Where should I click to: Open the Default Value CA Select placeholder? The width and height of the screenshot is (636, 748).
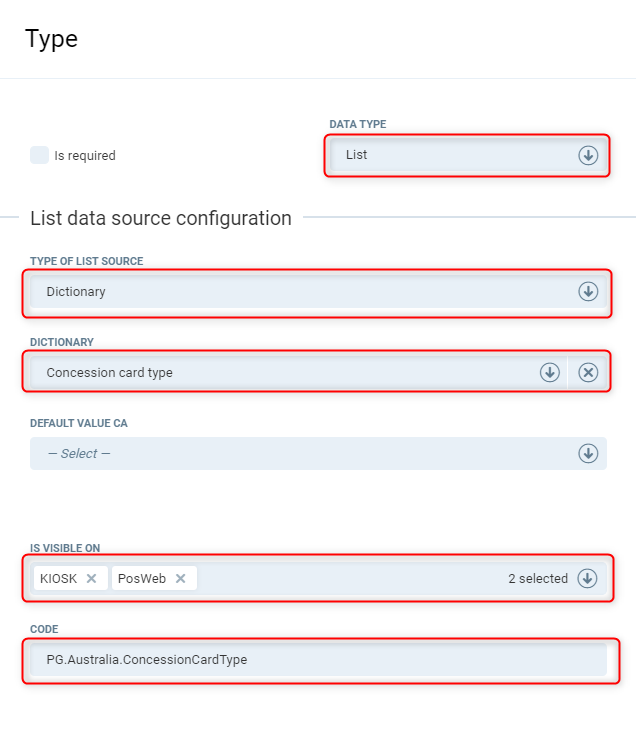point(300,453)
